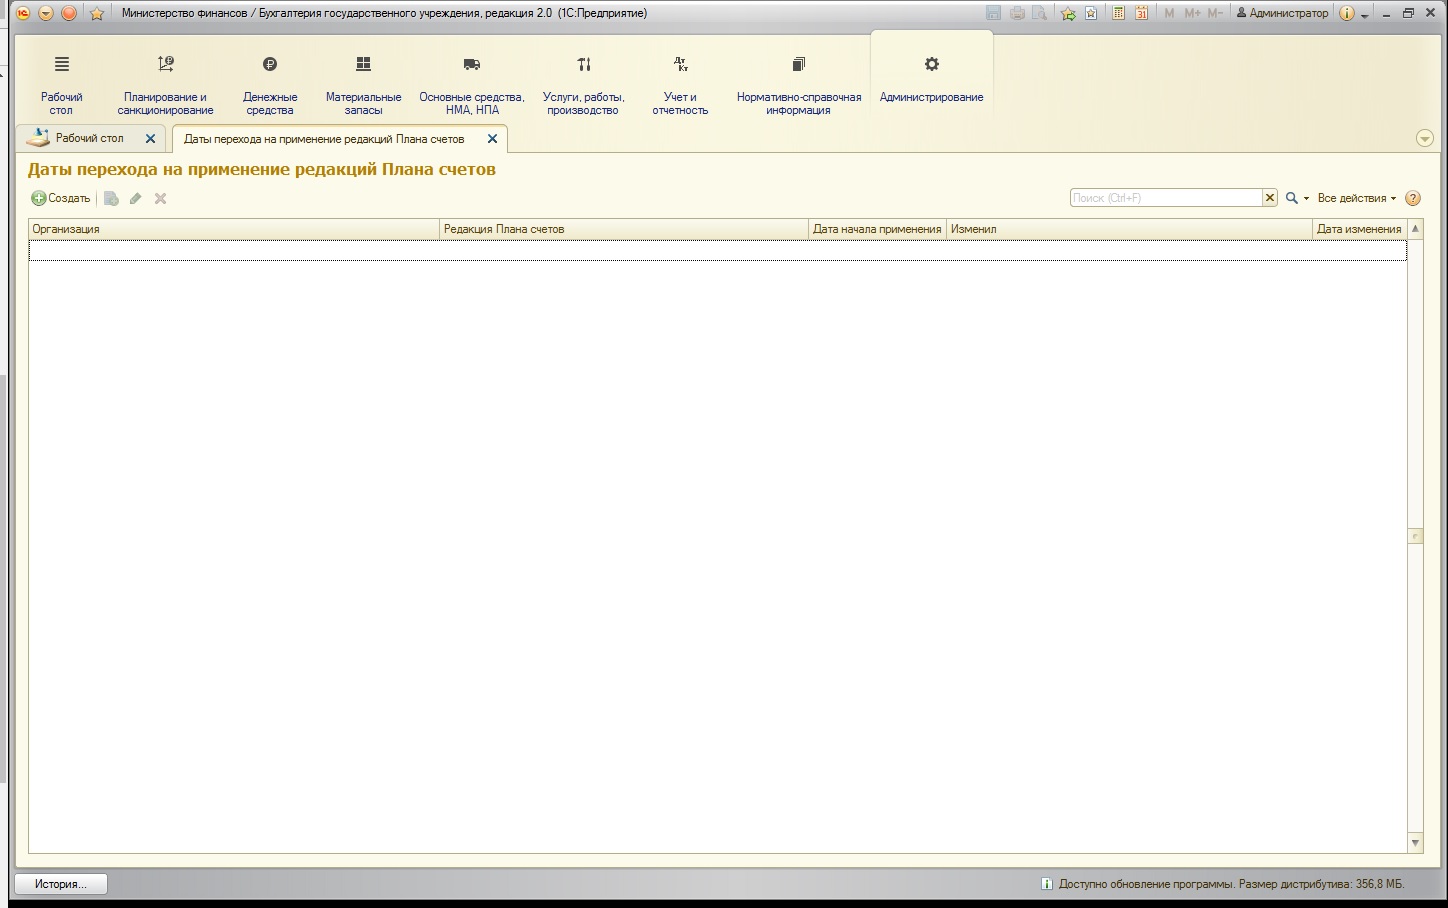This screenshot has width=1448, height=908.
Task: Add current page to favorites
Action: point(1068,13)
